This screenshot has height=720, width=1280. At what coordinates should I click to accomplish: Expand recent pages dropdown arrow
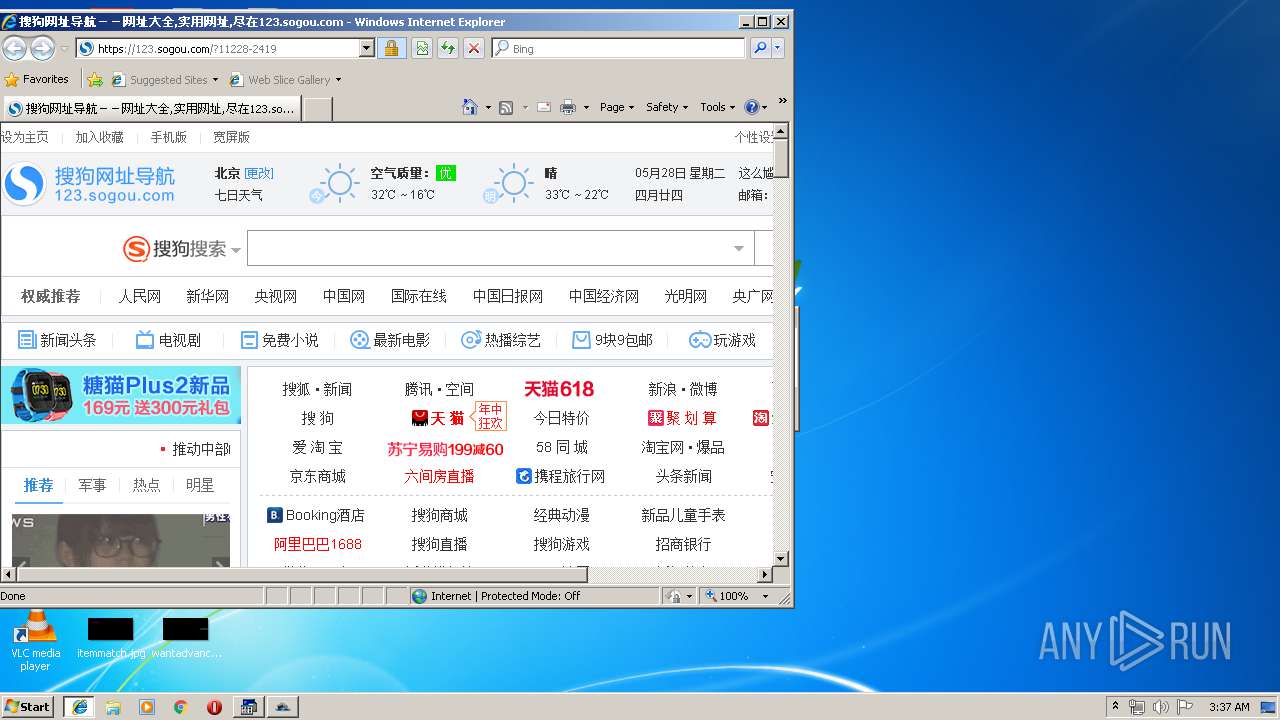click(64, 48)
